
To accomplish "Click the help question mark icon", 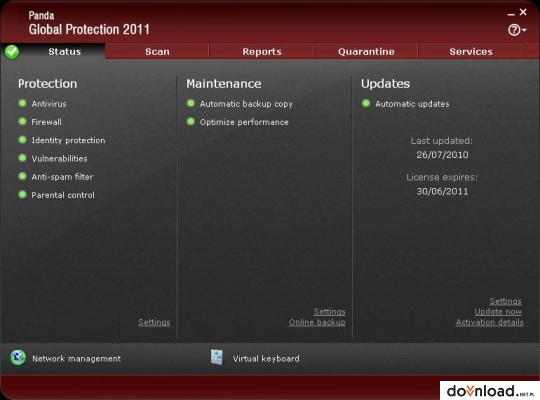I will (514, 30).
